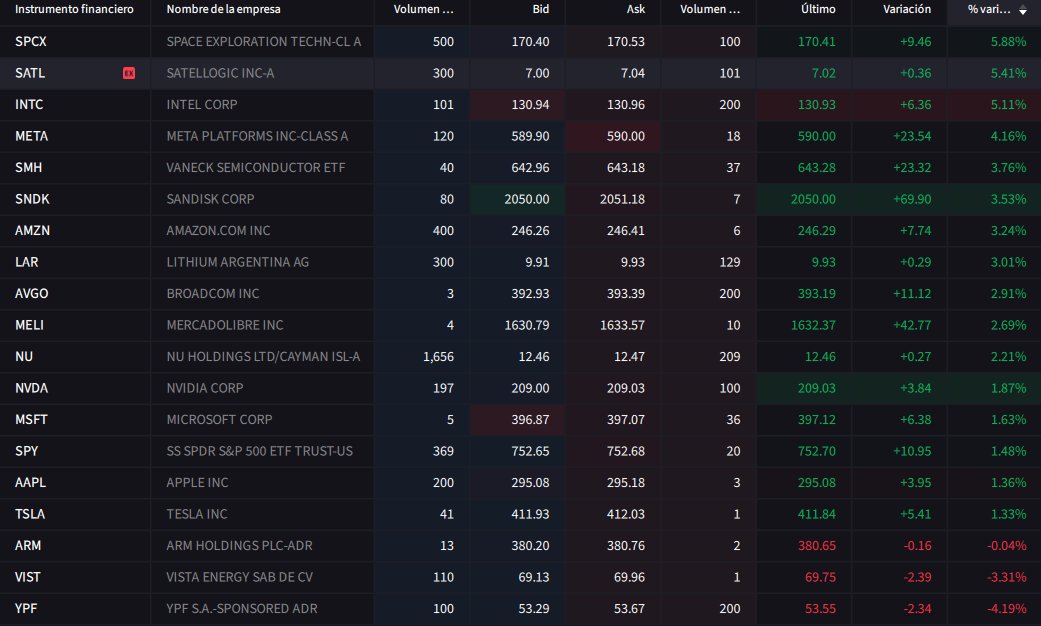
Task: Select the INTC ticker
Action: pos(29,104)
